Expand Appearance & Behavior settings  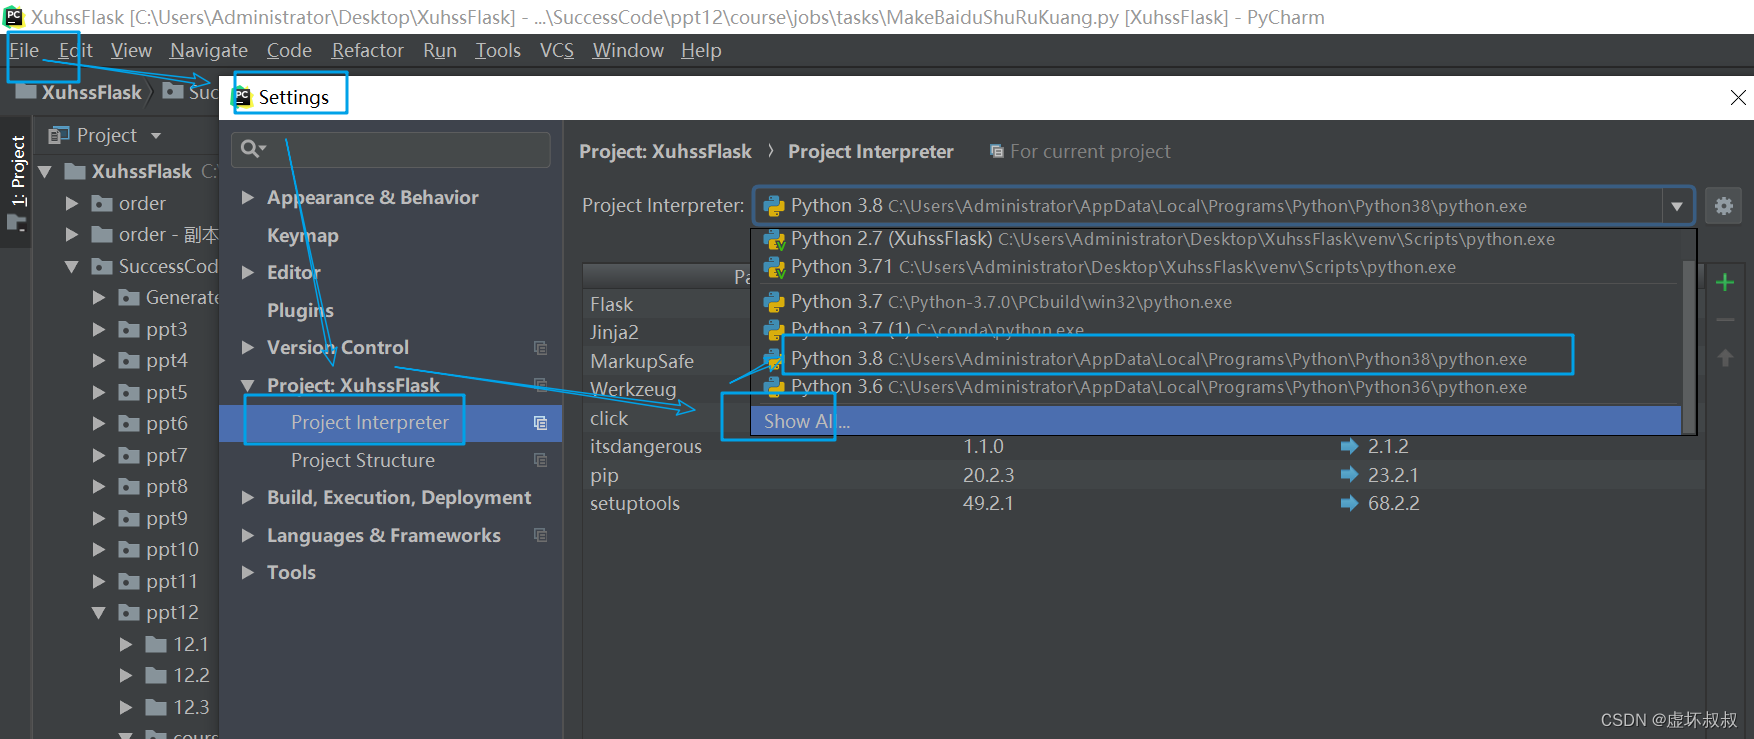247,198
